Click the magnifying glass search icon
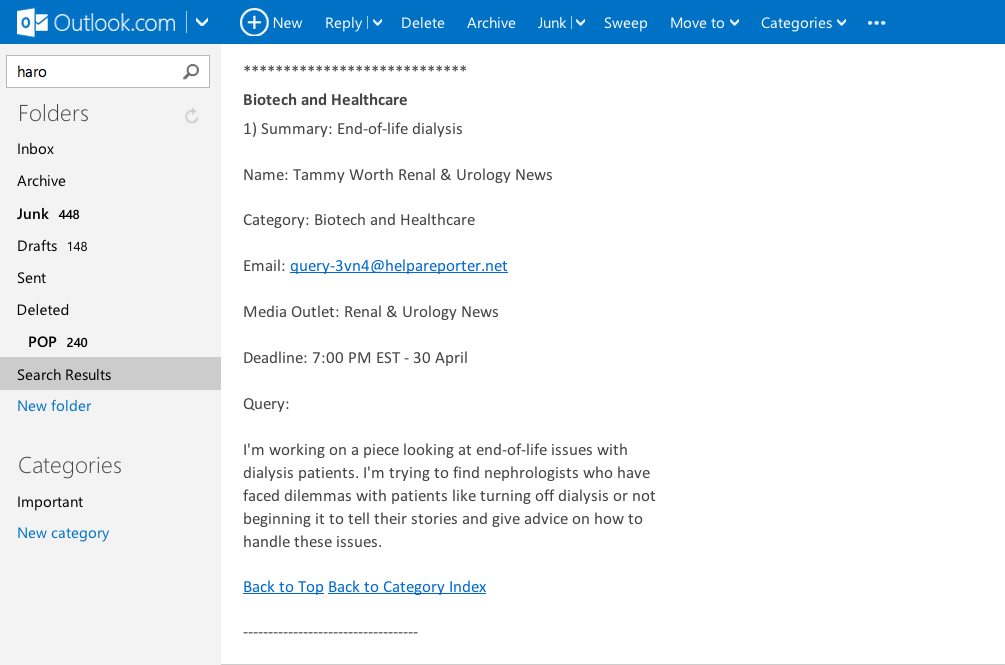This screenshot has height=665, width=1005. 191,72
